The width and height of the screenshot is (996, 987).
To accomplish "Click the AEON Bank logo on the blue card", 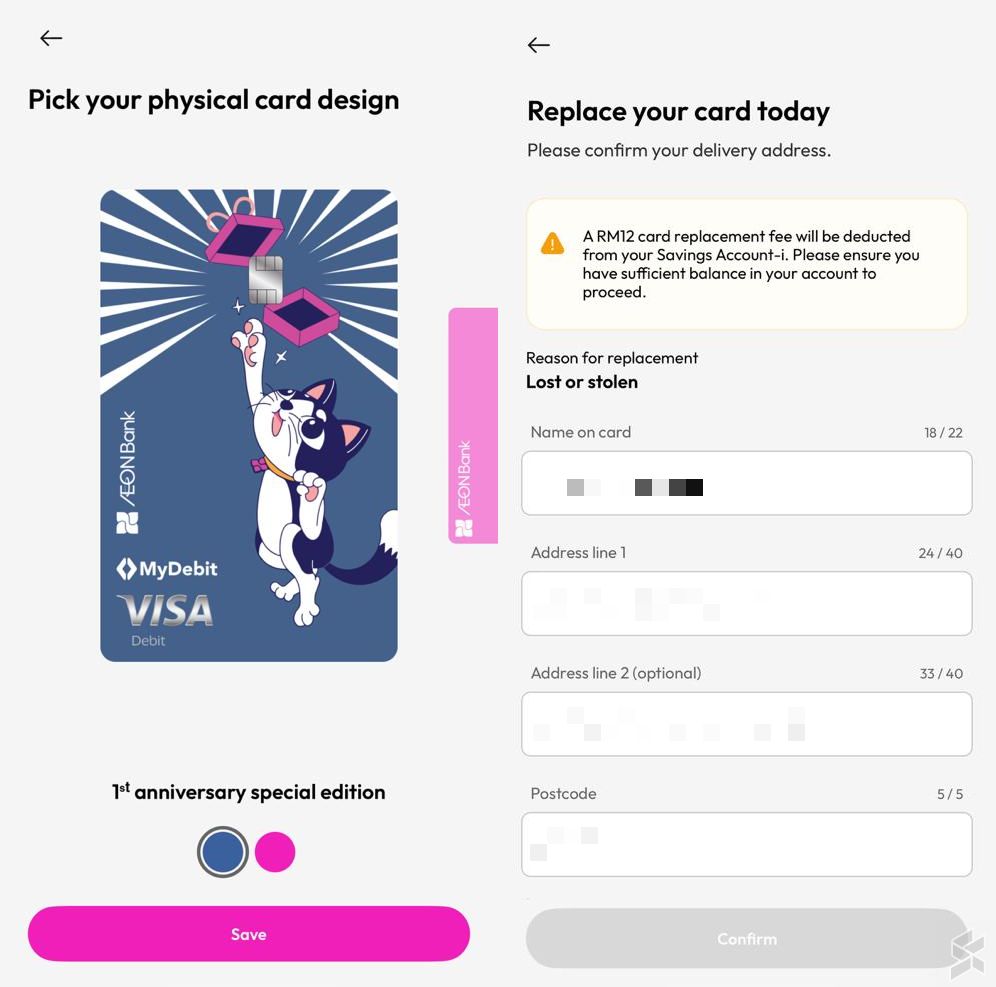I will point(127,472).
